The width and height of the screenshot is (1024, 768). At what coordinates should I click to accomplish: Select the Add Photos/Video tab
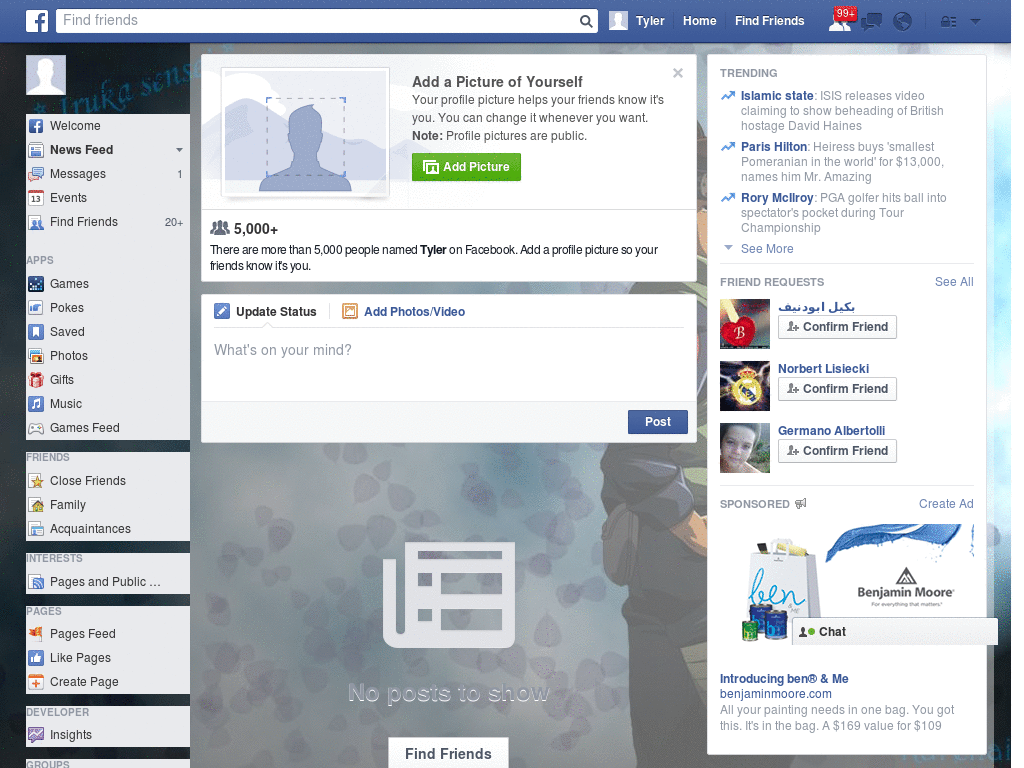(404, 312)
